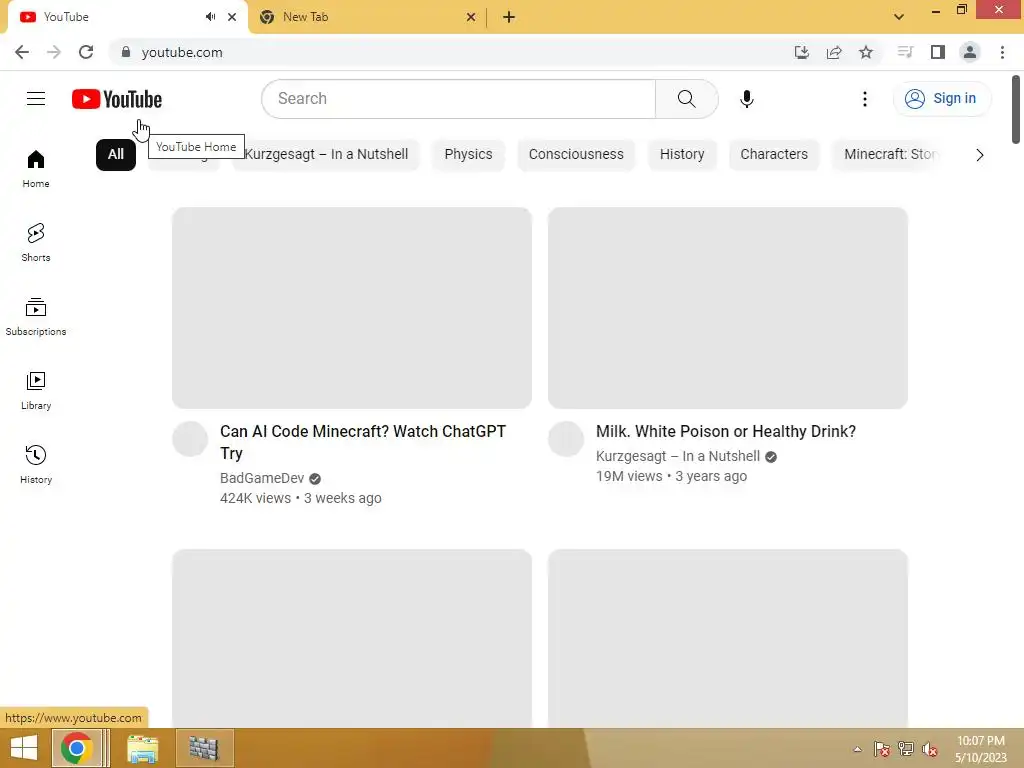Click the network tray icon
This screenshot has width=1024, height=768.
tap(906, 749)
